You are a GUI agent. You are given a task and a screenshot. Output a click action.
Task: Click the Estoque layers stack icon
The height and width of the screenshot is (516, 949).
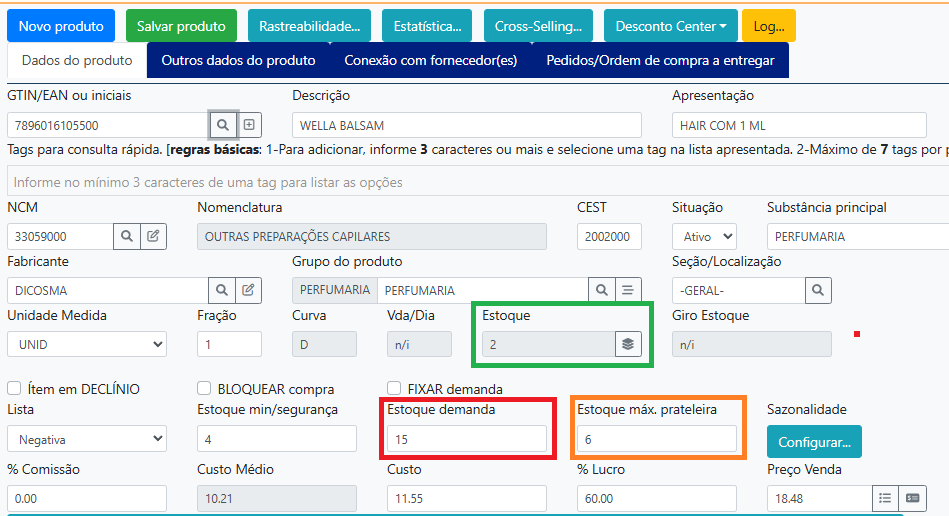tap(627, 344)
